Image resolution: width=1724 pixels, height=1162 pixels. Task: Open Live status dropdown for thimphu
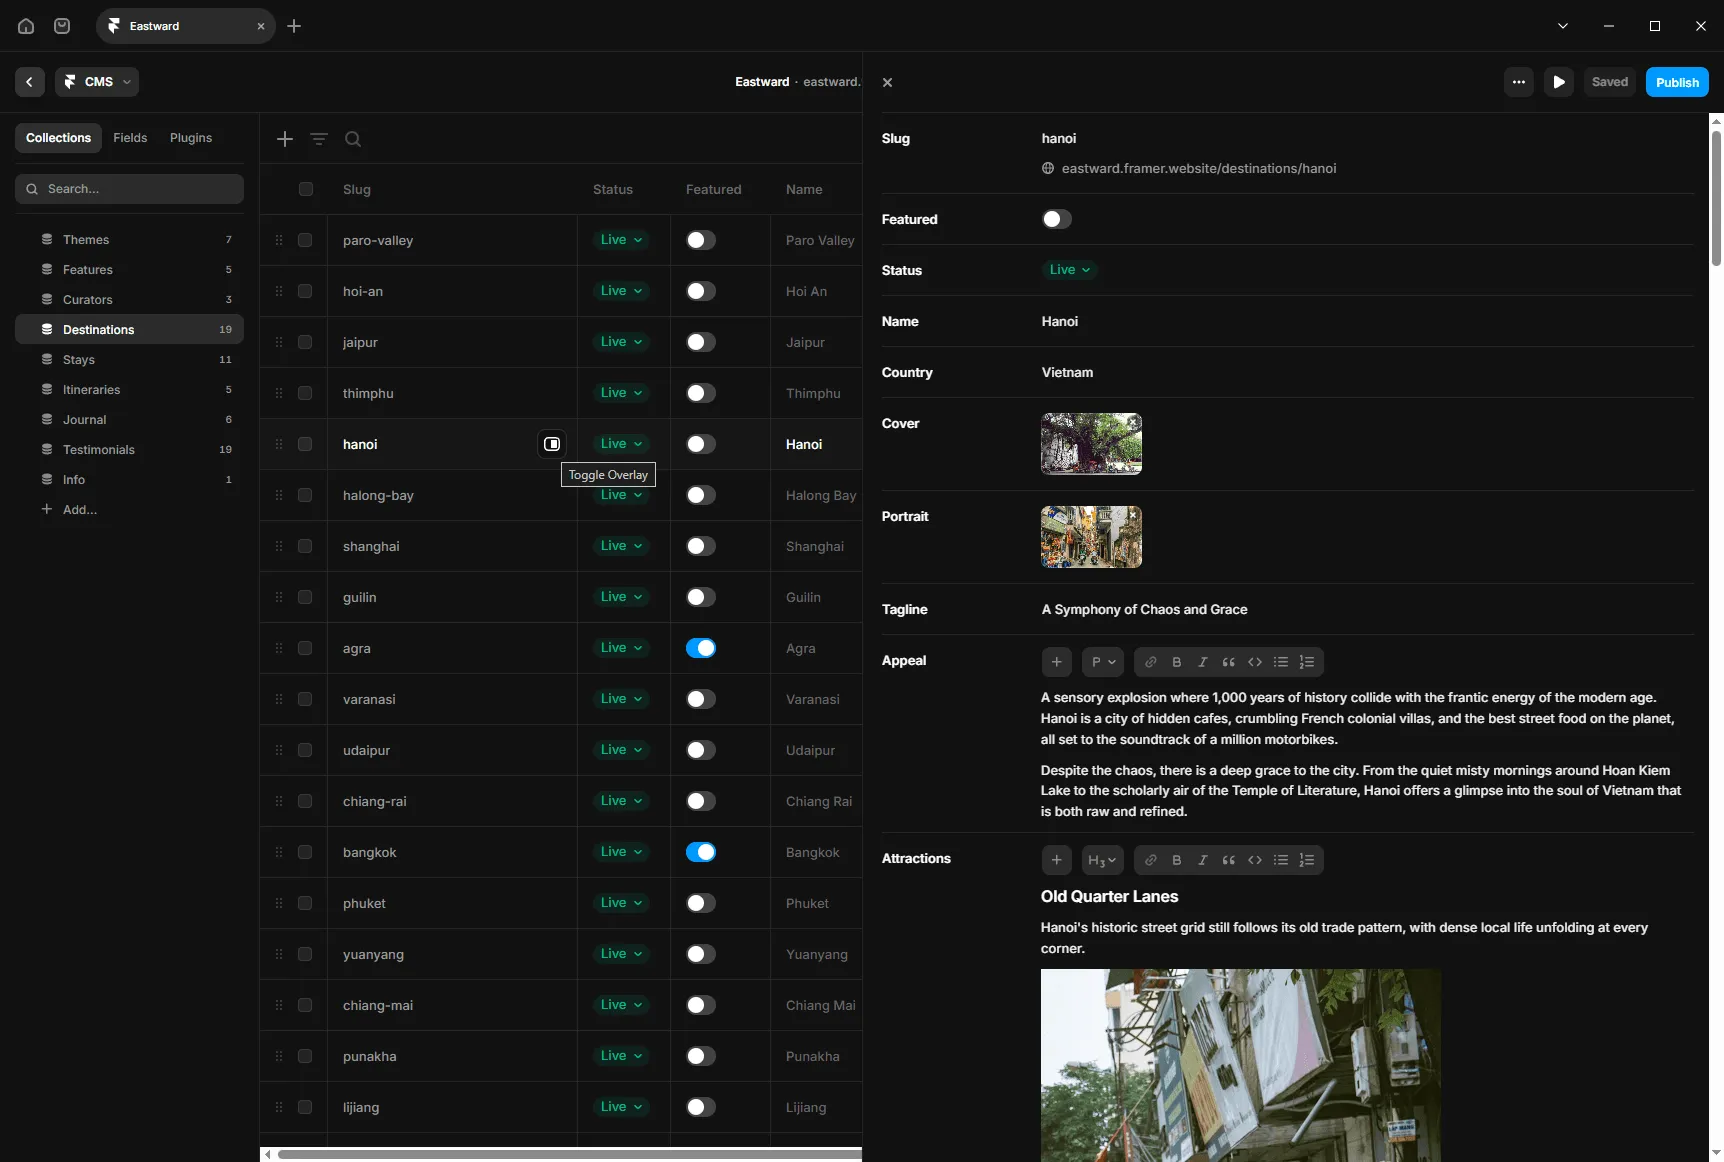coord(621,393)
